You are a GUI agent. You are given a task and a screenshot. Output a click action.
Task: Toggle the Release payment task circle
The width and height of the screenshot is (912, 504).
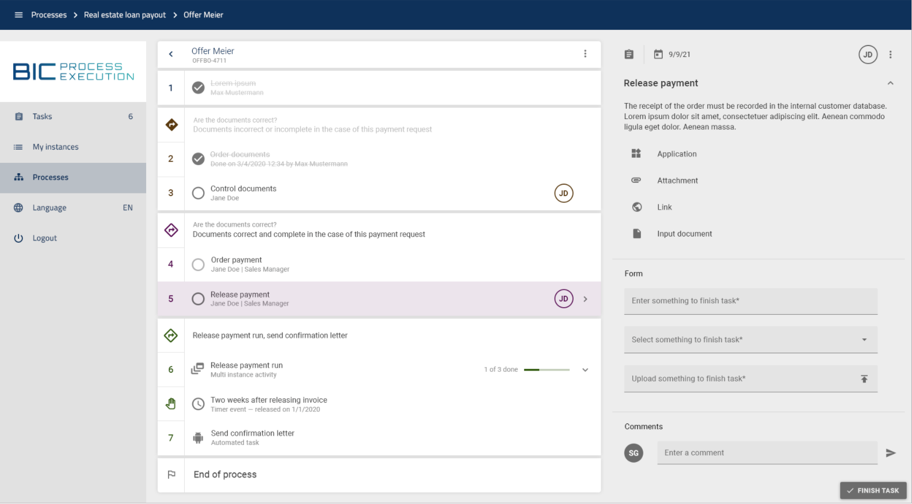[198, 299]
